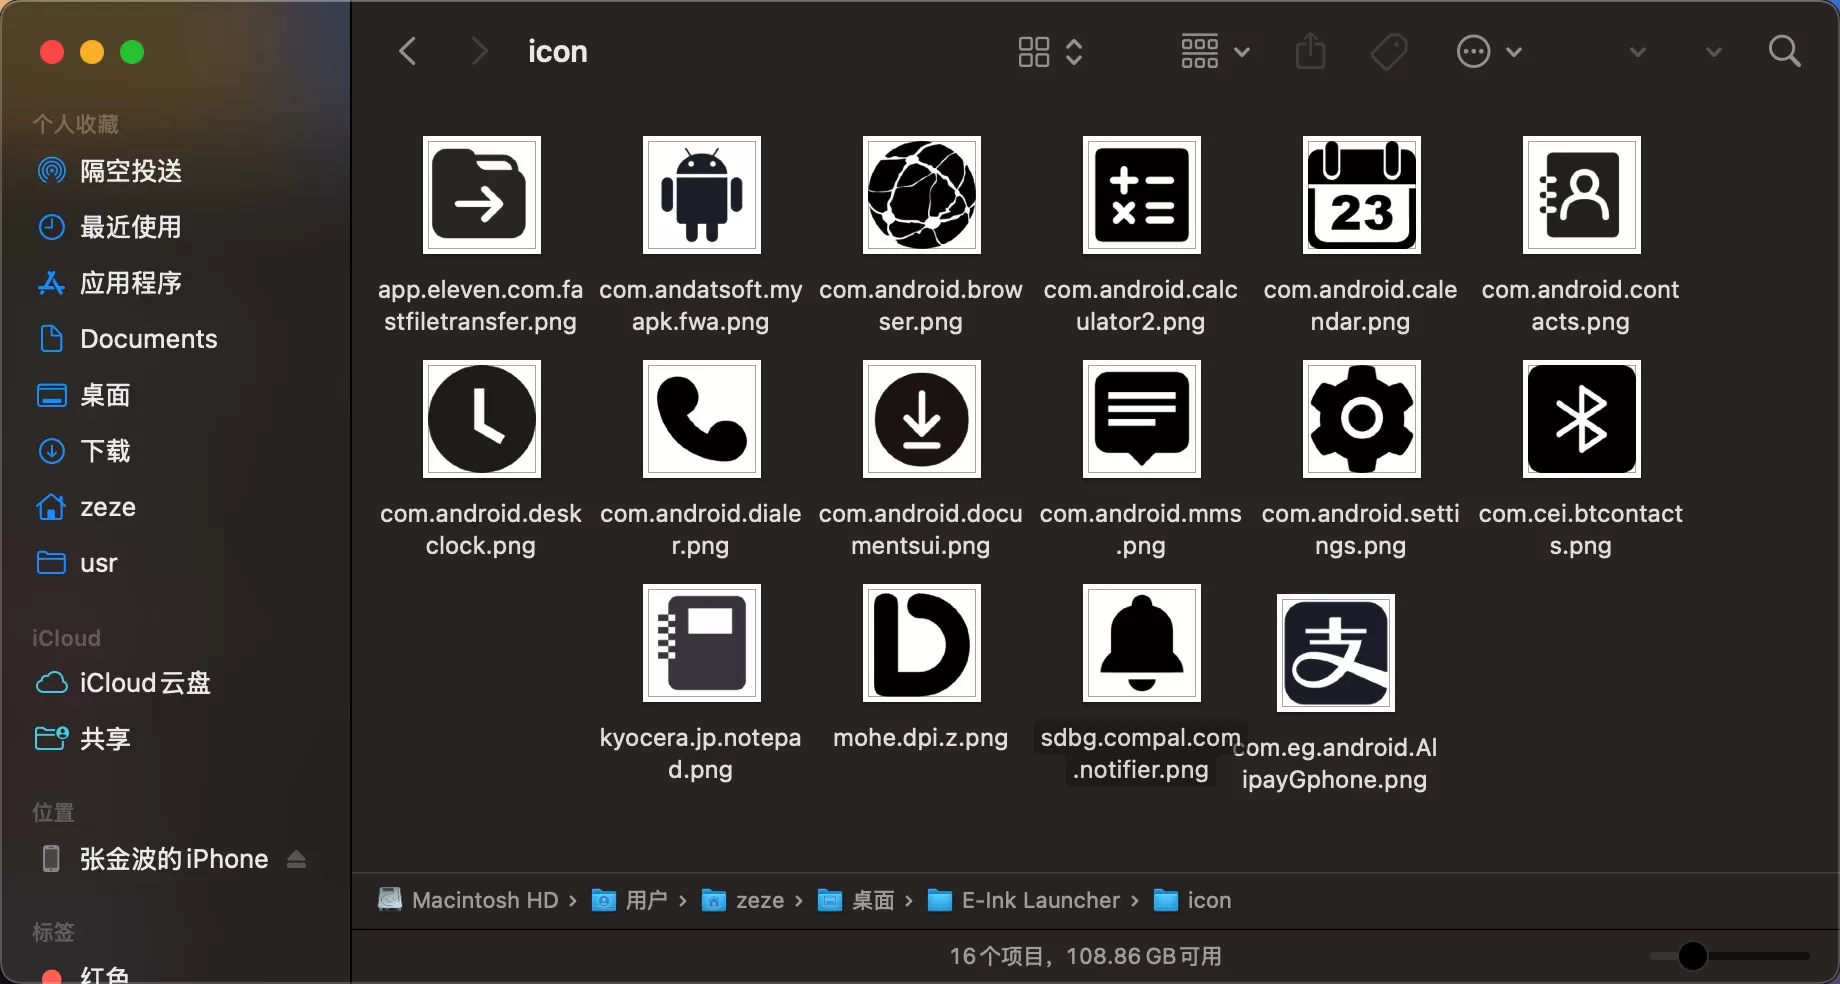Viewport: 1840px width, 984px height.
Task: Go forward with the right arrow
Action: [x=479, y=51]
